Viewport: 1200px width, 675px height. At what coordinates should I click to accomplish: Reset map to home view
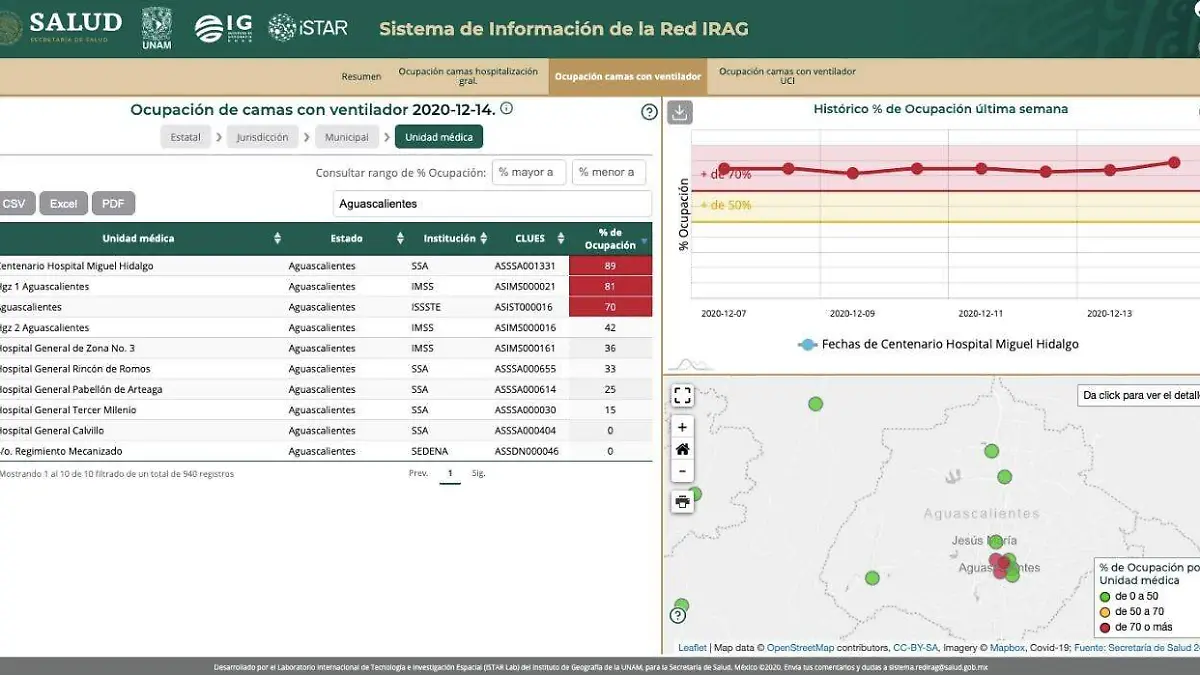[x=682, y=449]
